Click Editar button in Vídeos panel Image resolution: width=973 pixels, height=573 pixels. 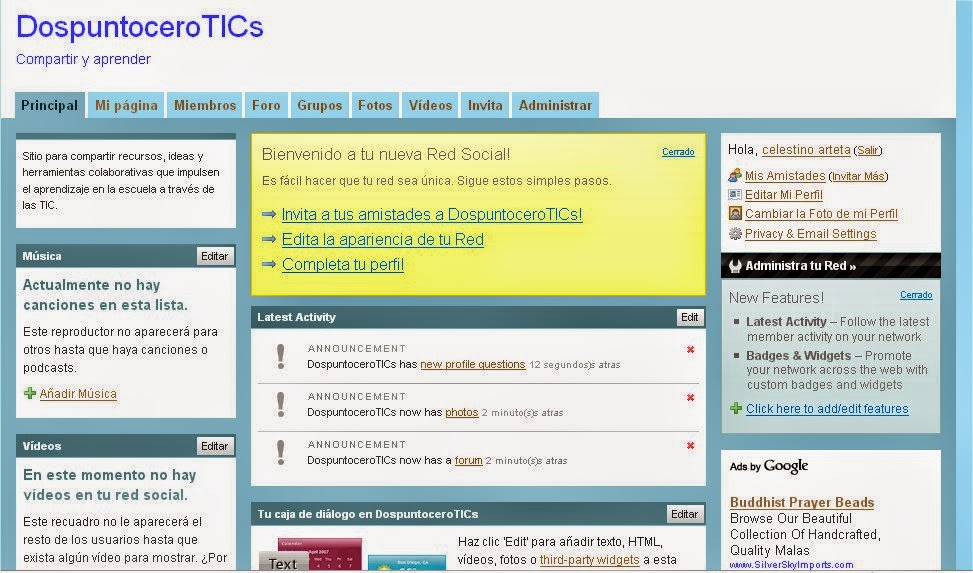tap(215, 446)
